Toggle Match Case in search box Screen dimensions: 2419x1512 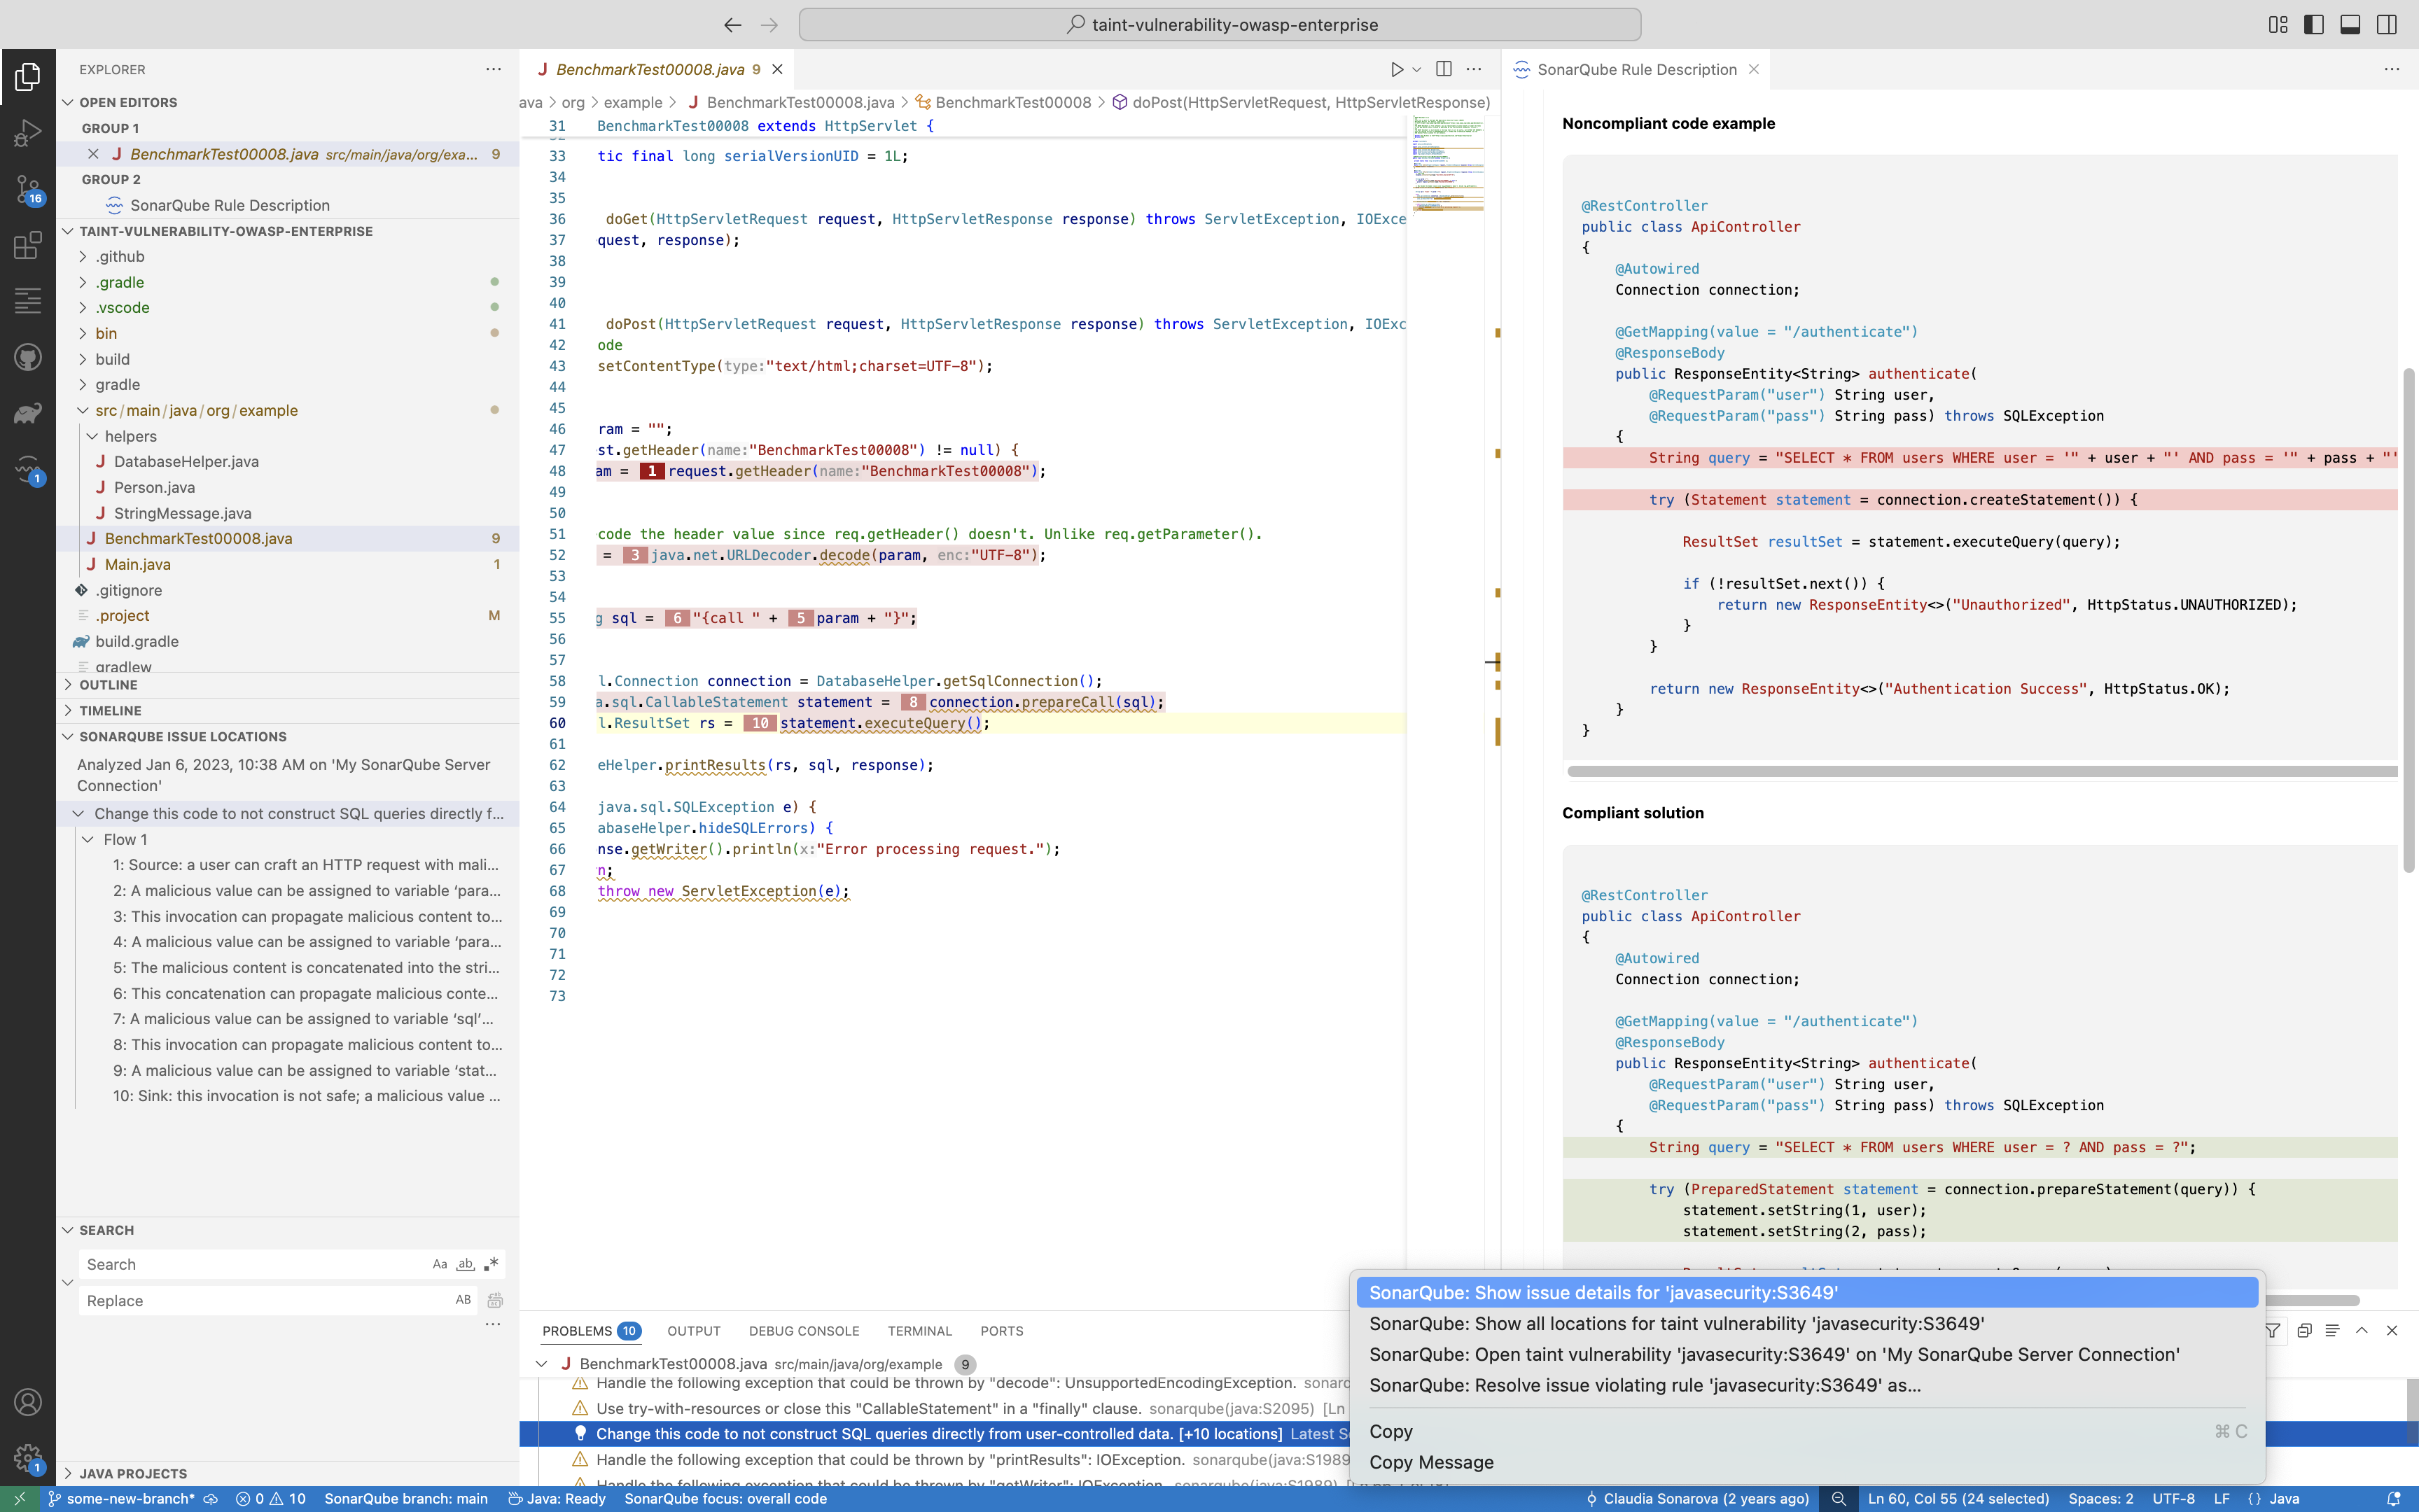(x=439, y=1264)
